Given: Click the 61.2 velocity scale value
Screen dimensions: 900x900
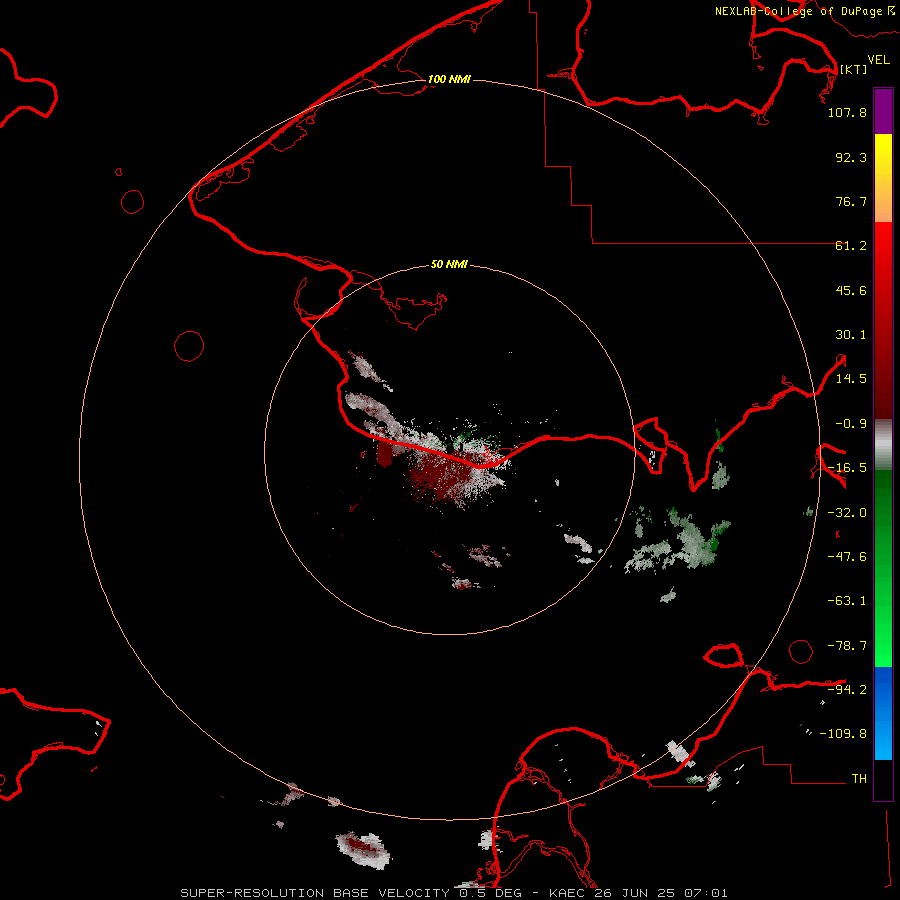Looking at the screenshot, I should pyautogui.click(x=851, y=246).
